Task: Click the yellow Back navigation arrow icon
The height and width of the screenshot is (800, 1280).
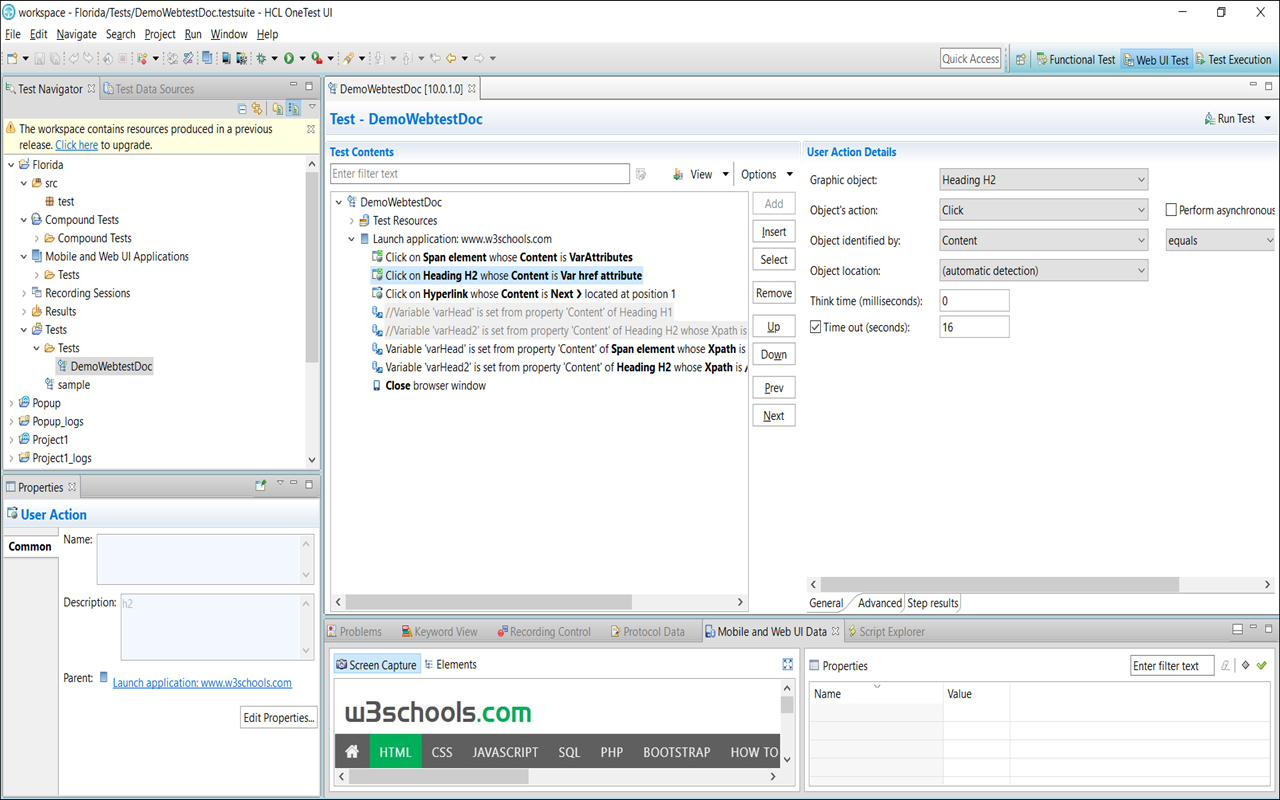Action: click(450, 58)
